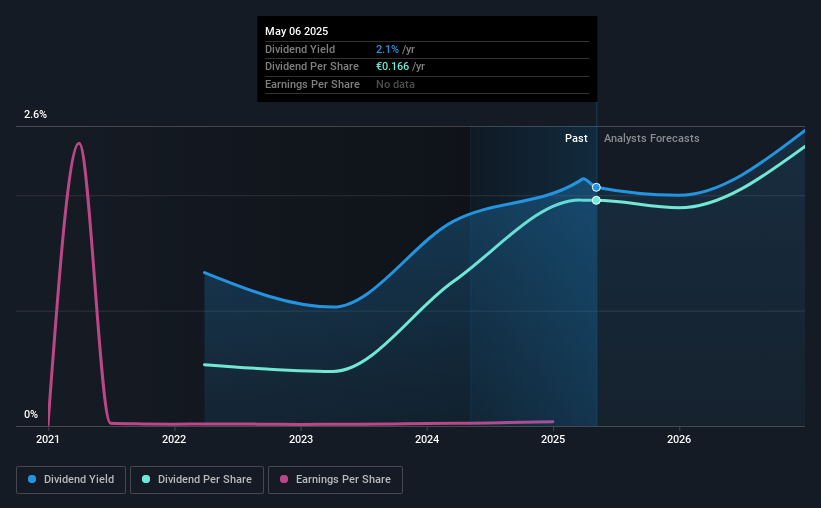Image resolution: width=821 pixels, height=508 pixels.
Task: Click the peak of the pink earnings spike
Action: 79,143
